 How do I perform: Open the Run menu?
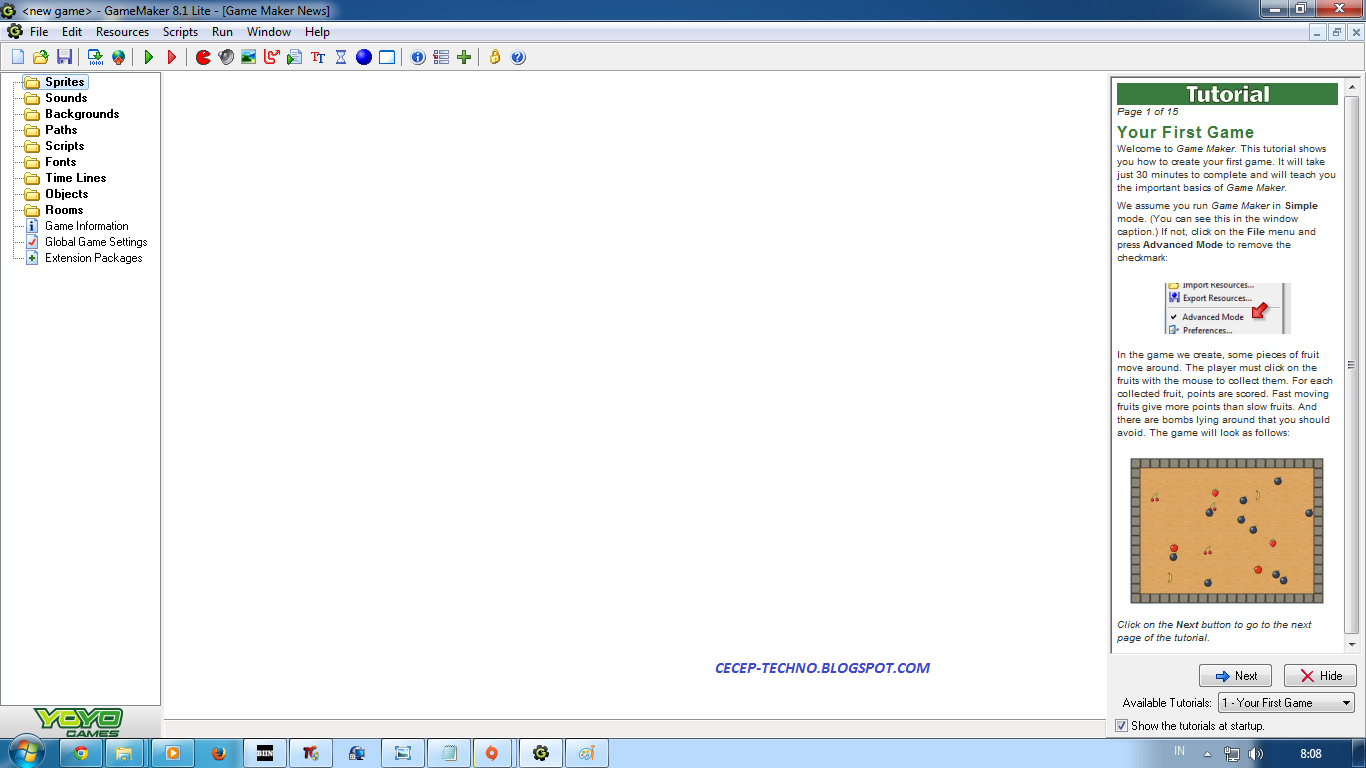222,32
